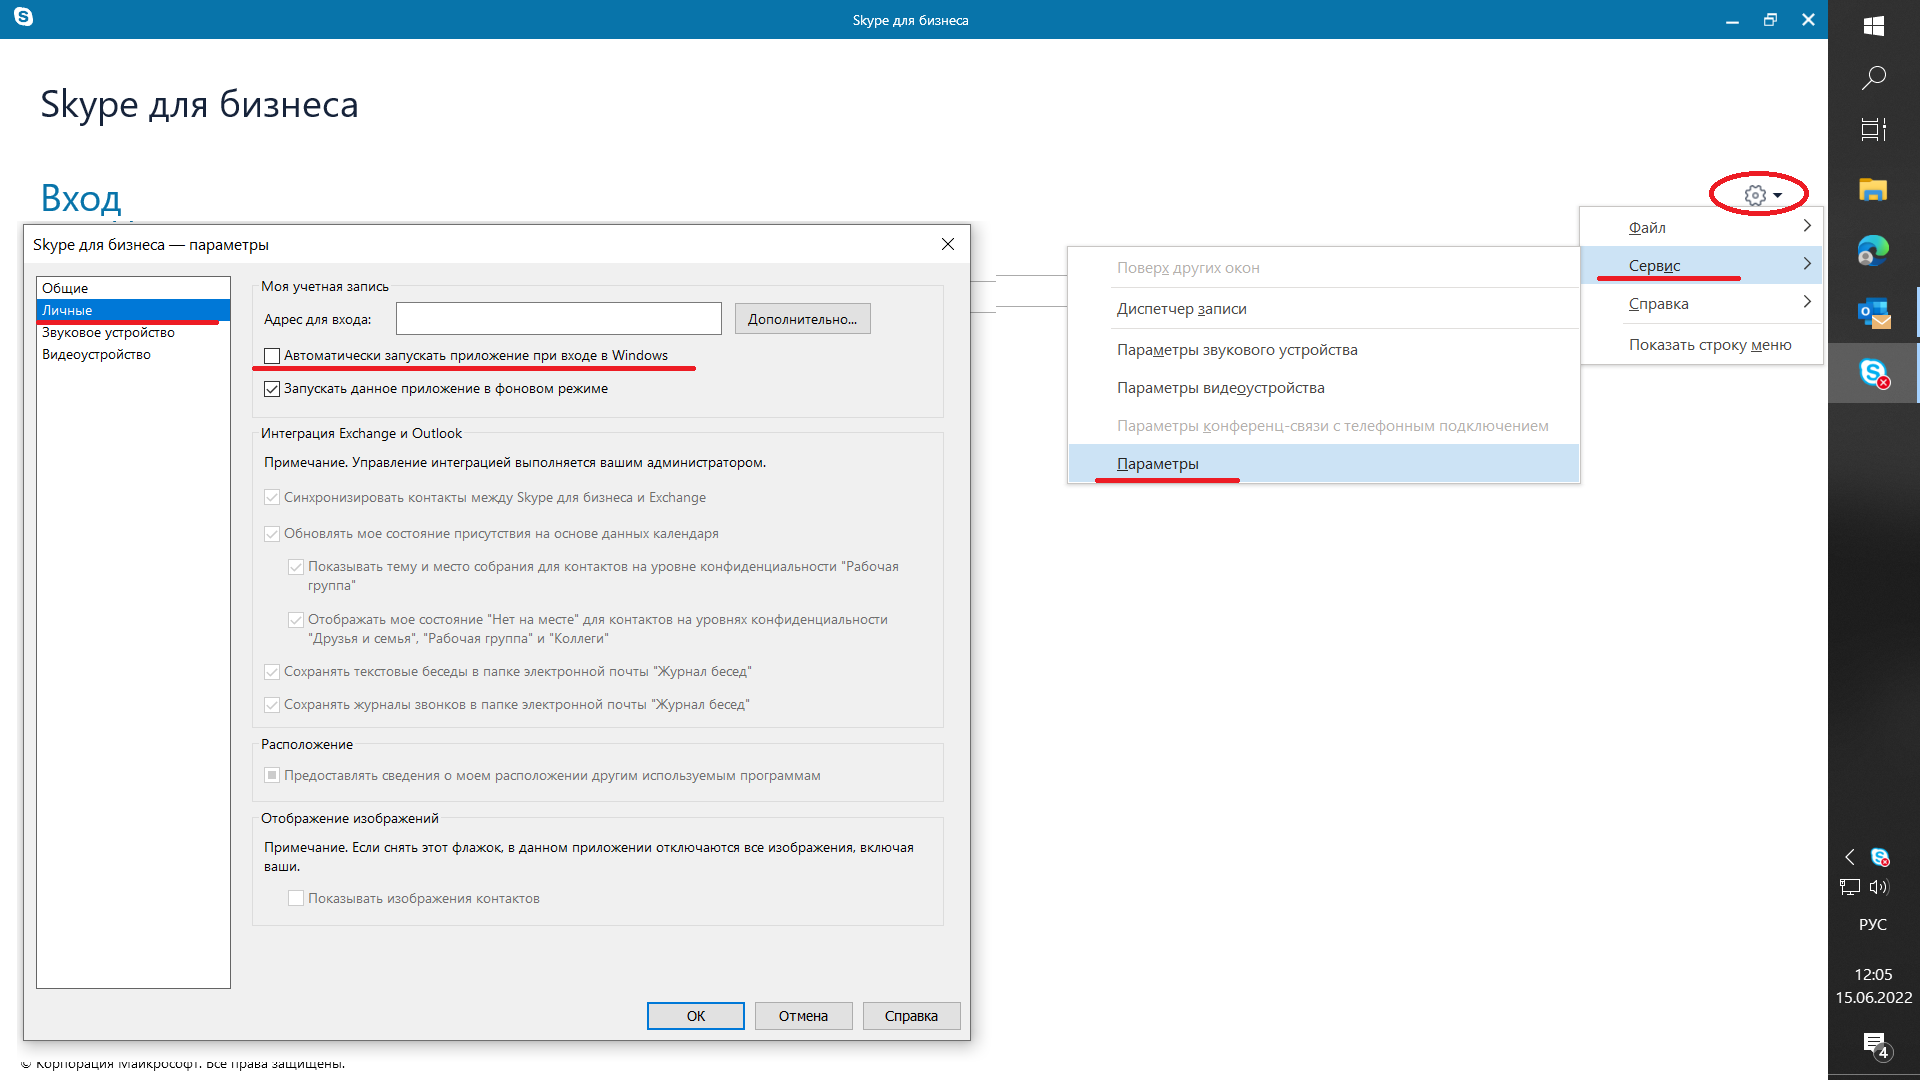Image resolution: width=1920 pixels, height=1080 pixels.
Task: Select Личные in settings list
Action: [x=133, y=310]
